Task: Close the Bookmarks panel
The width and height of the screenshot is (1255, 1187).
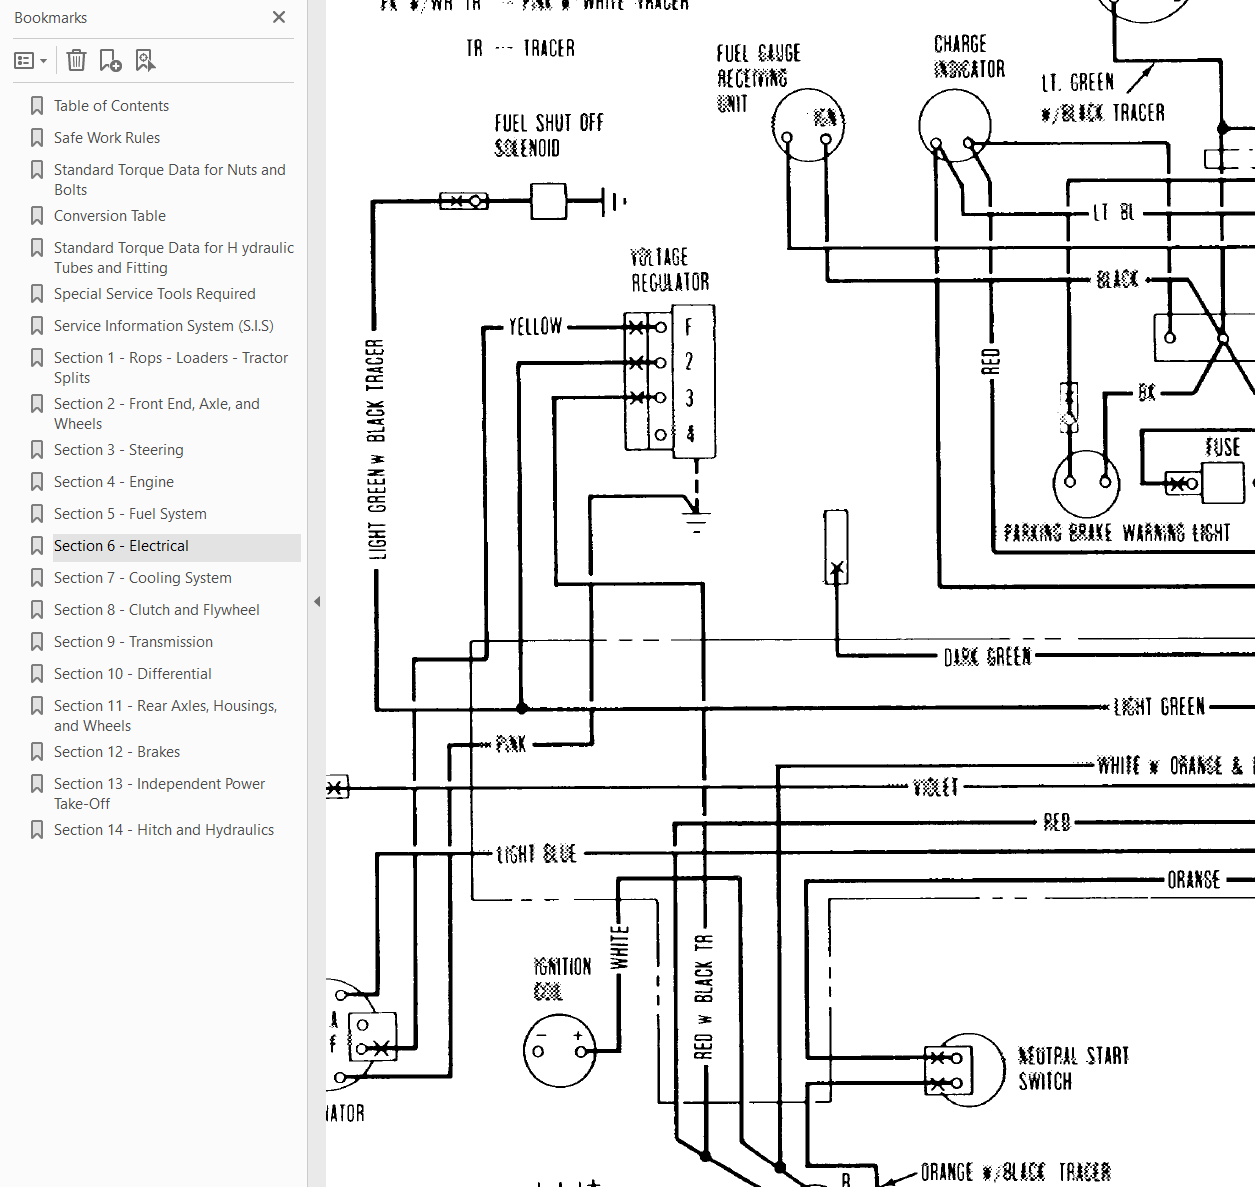Action: click(279, 17)
